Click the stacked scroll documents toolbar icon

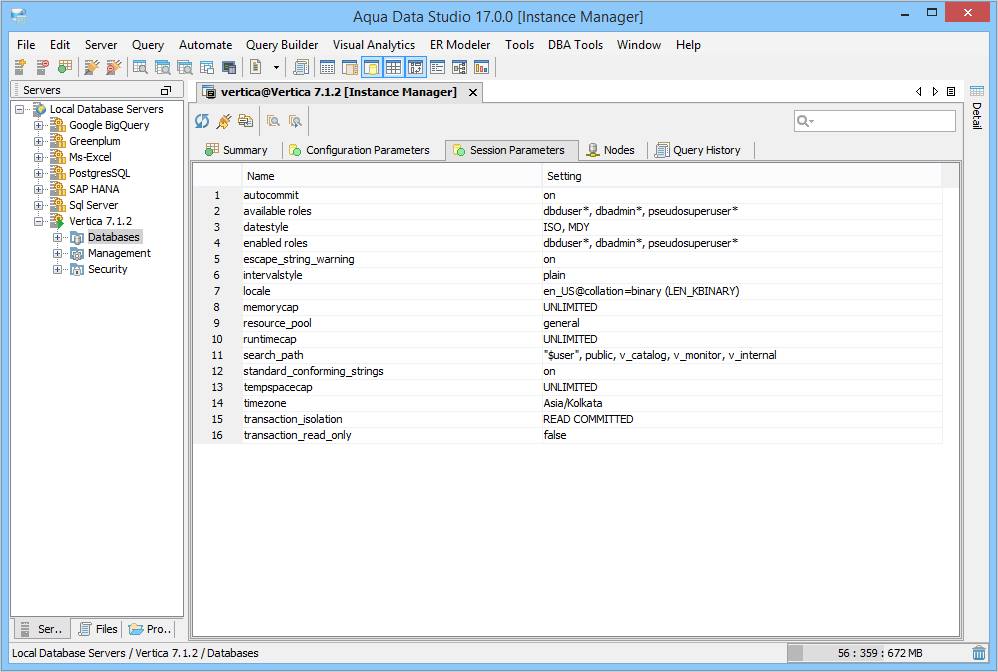click(x=300, y=67)
